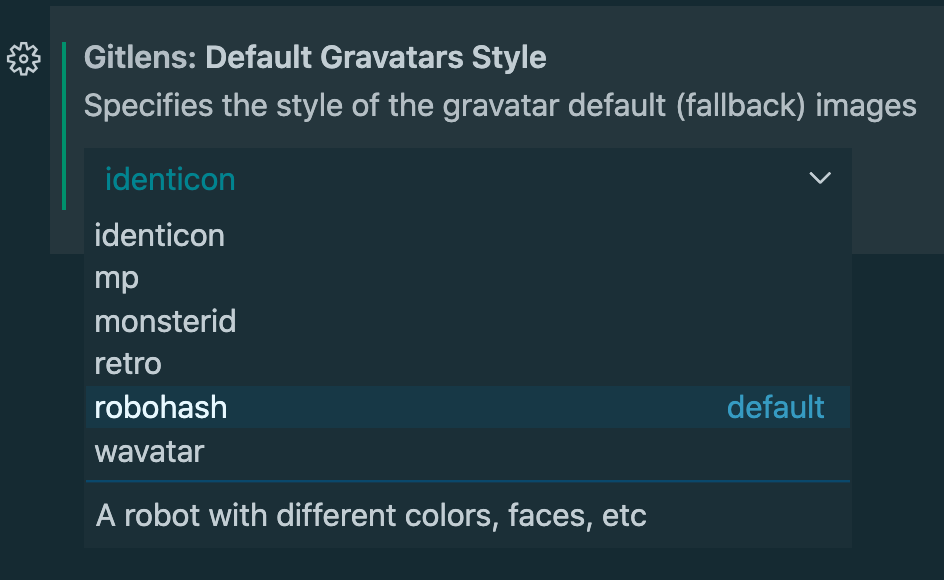944x580 pixels.
Task: Click the default label next to robohash
Action: [776, 406]
